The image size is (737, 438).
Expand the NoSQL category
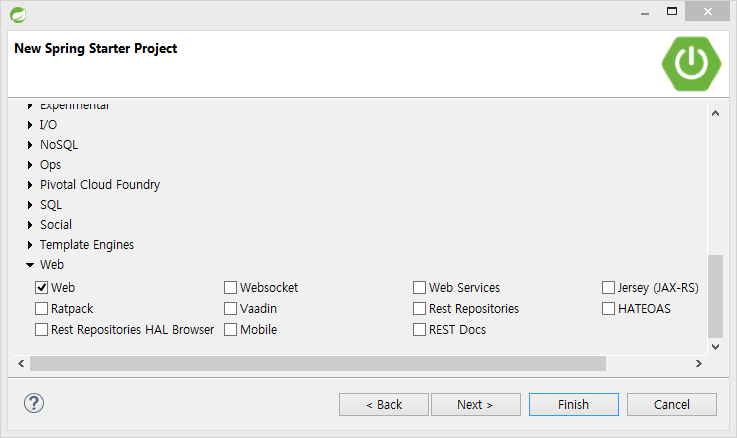30,145
